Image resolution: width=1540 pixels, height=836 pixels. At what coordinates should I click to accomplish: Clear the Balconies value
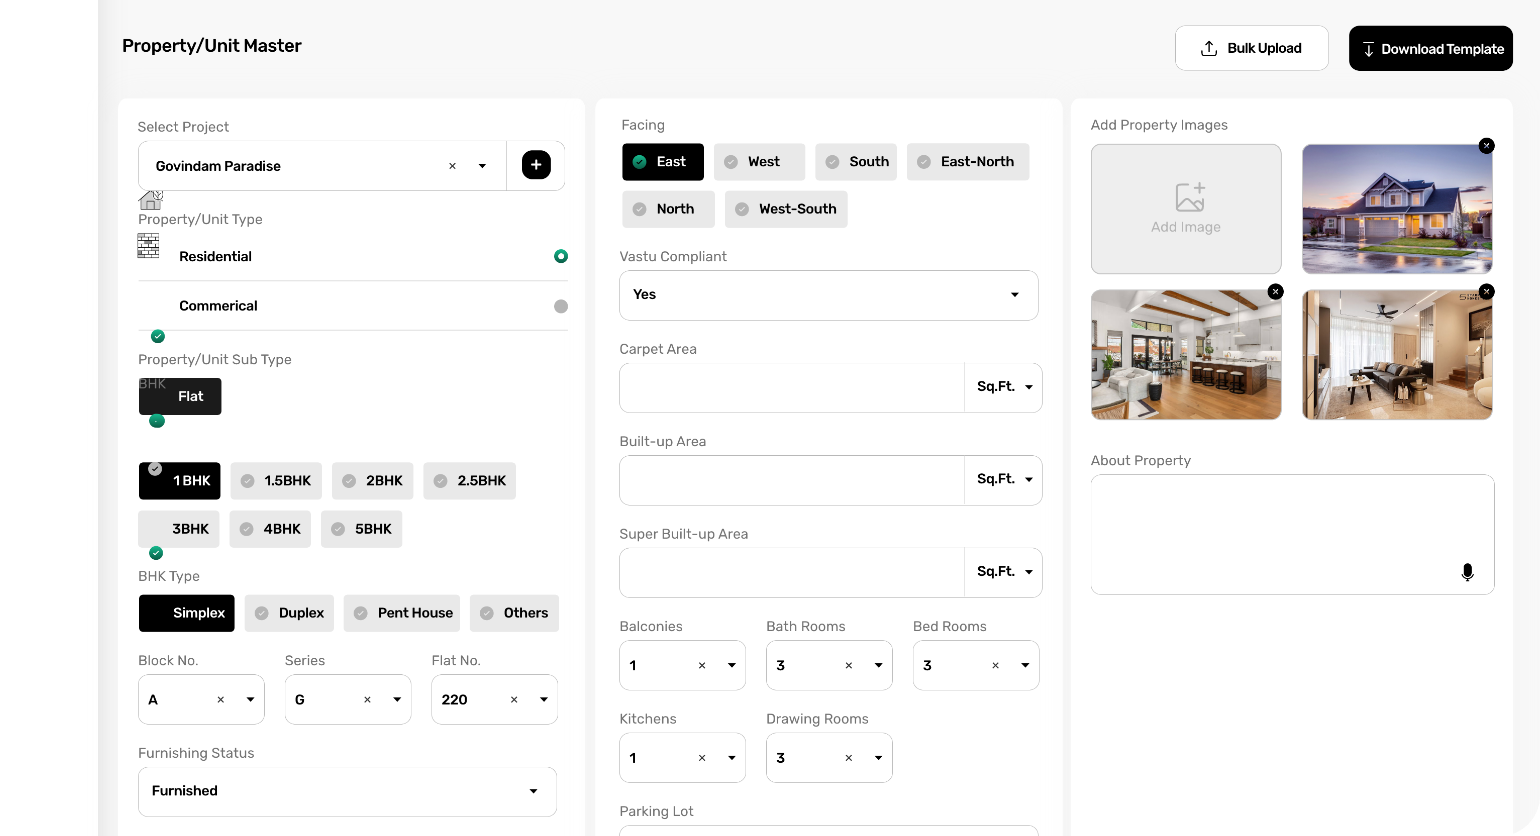pos(702,666)
